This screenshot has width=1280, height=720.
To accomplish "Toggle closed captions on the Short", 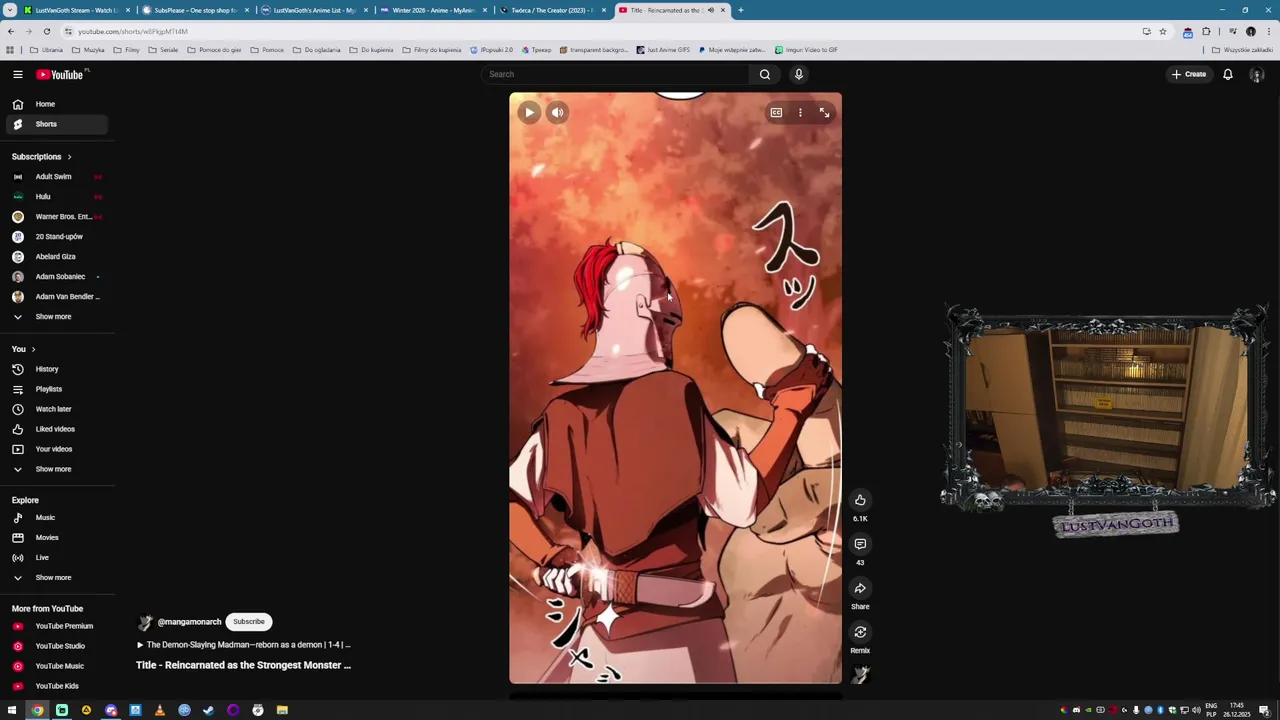I will (776, 113).
